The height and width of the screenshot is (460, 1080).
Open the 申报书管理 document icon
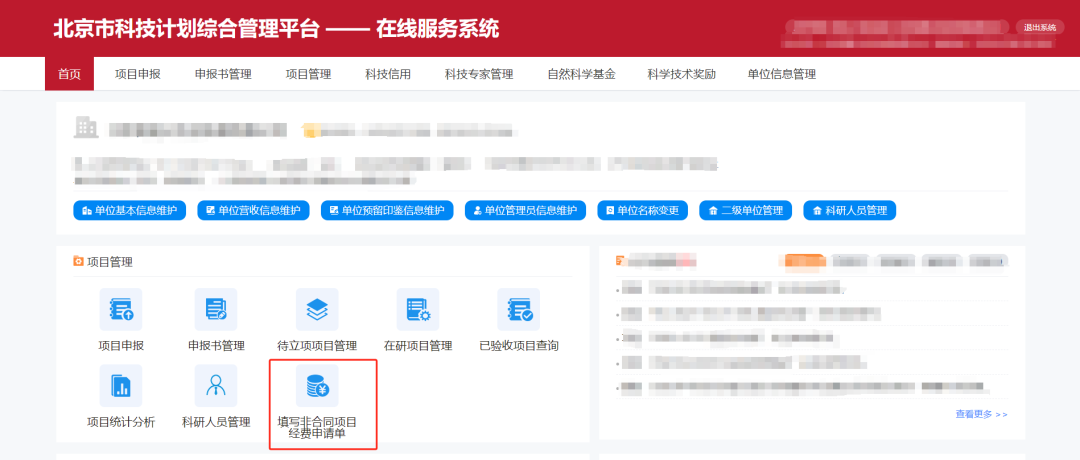pos(216,310)
